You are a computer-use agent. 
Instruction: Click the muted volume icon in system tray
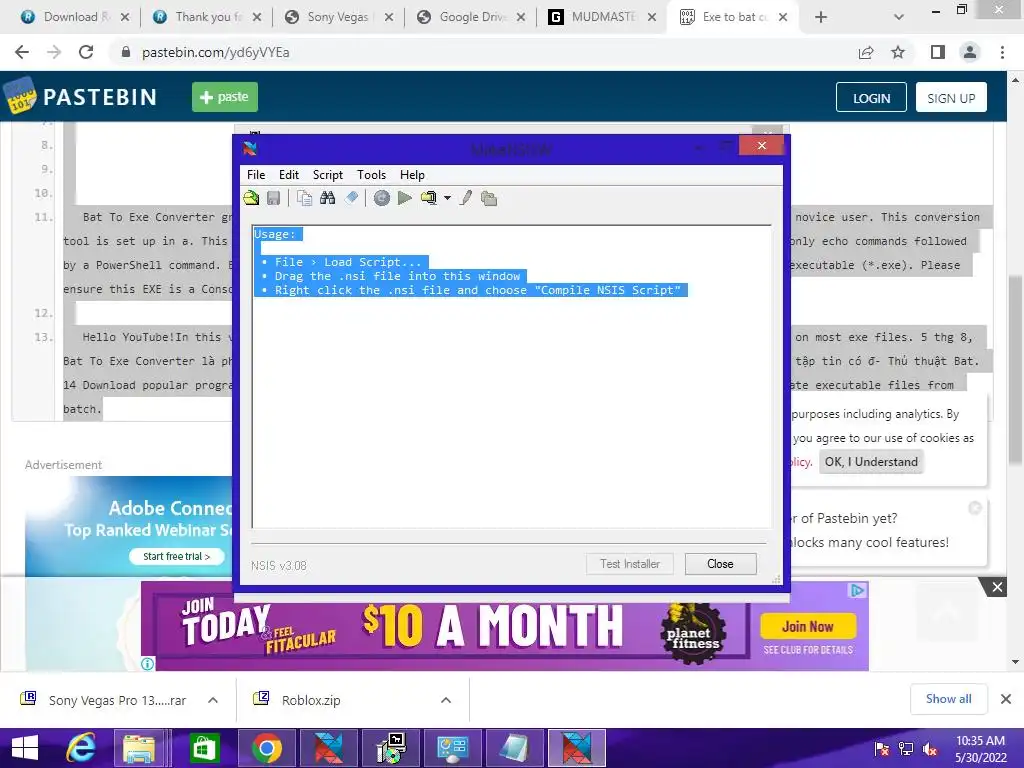[x=931, y=749]
